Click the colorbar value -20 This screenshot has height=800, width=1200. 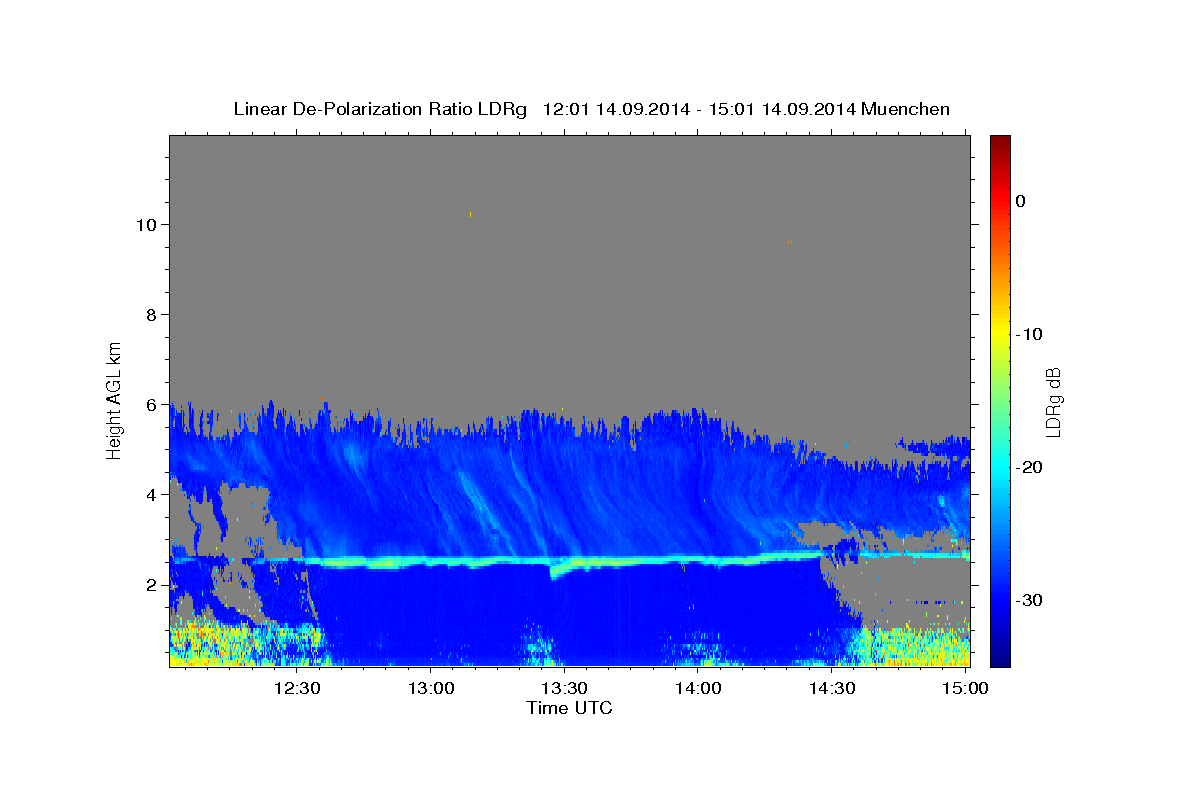coord(1029,467)
